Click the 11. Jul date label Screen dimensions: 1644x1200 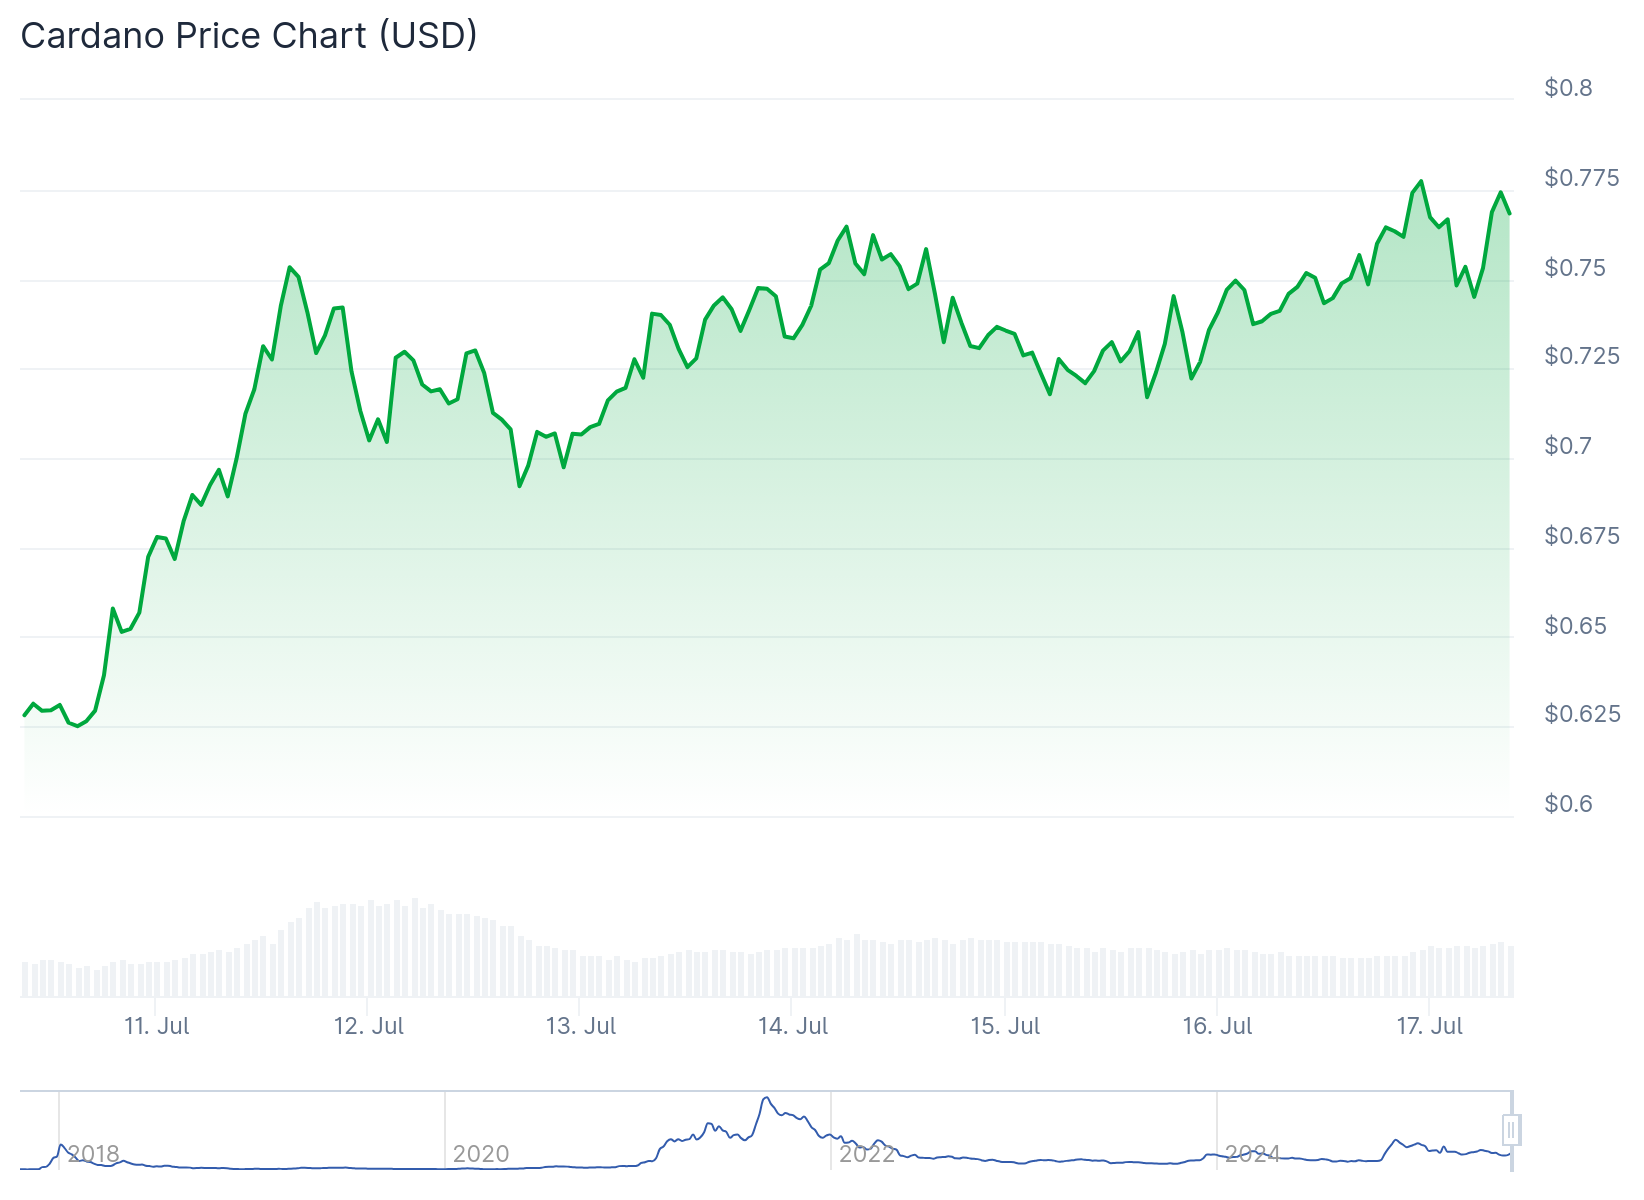click(x=157, y=1026)
